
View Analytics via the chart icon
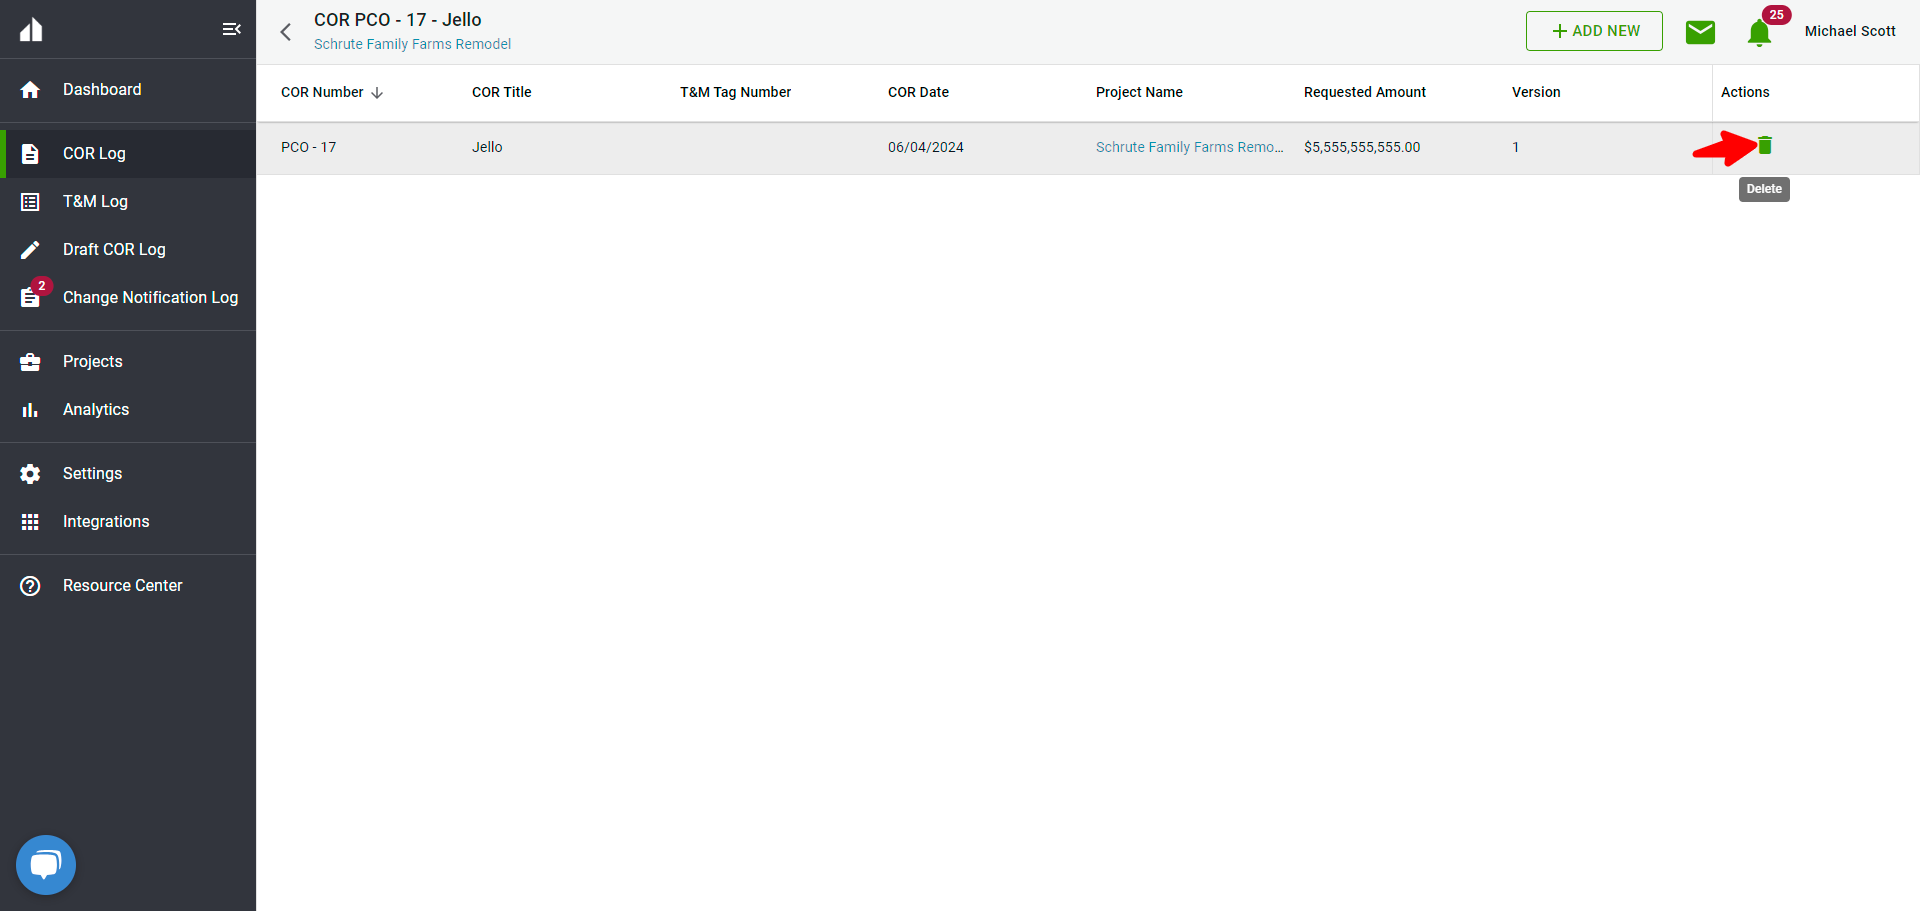(31, 409)
